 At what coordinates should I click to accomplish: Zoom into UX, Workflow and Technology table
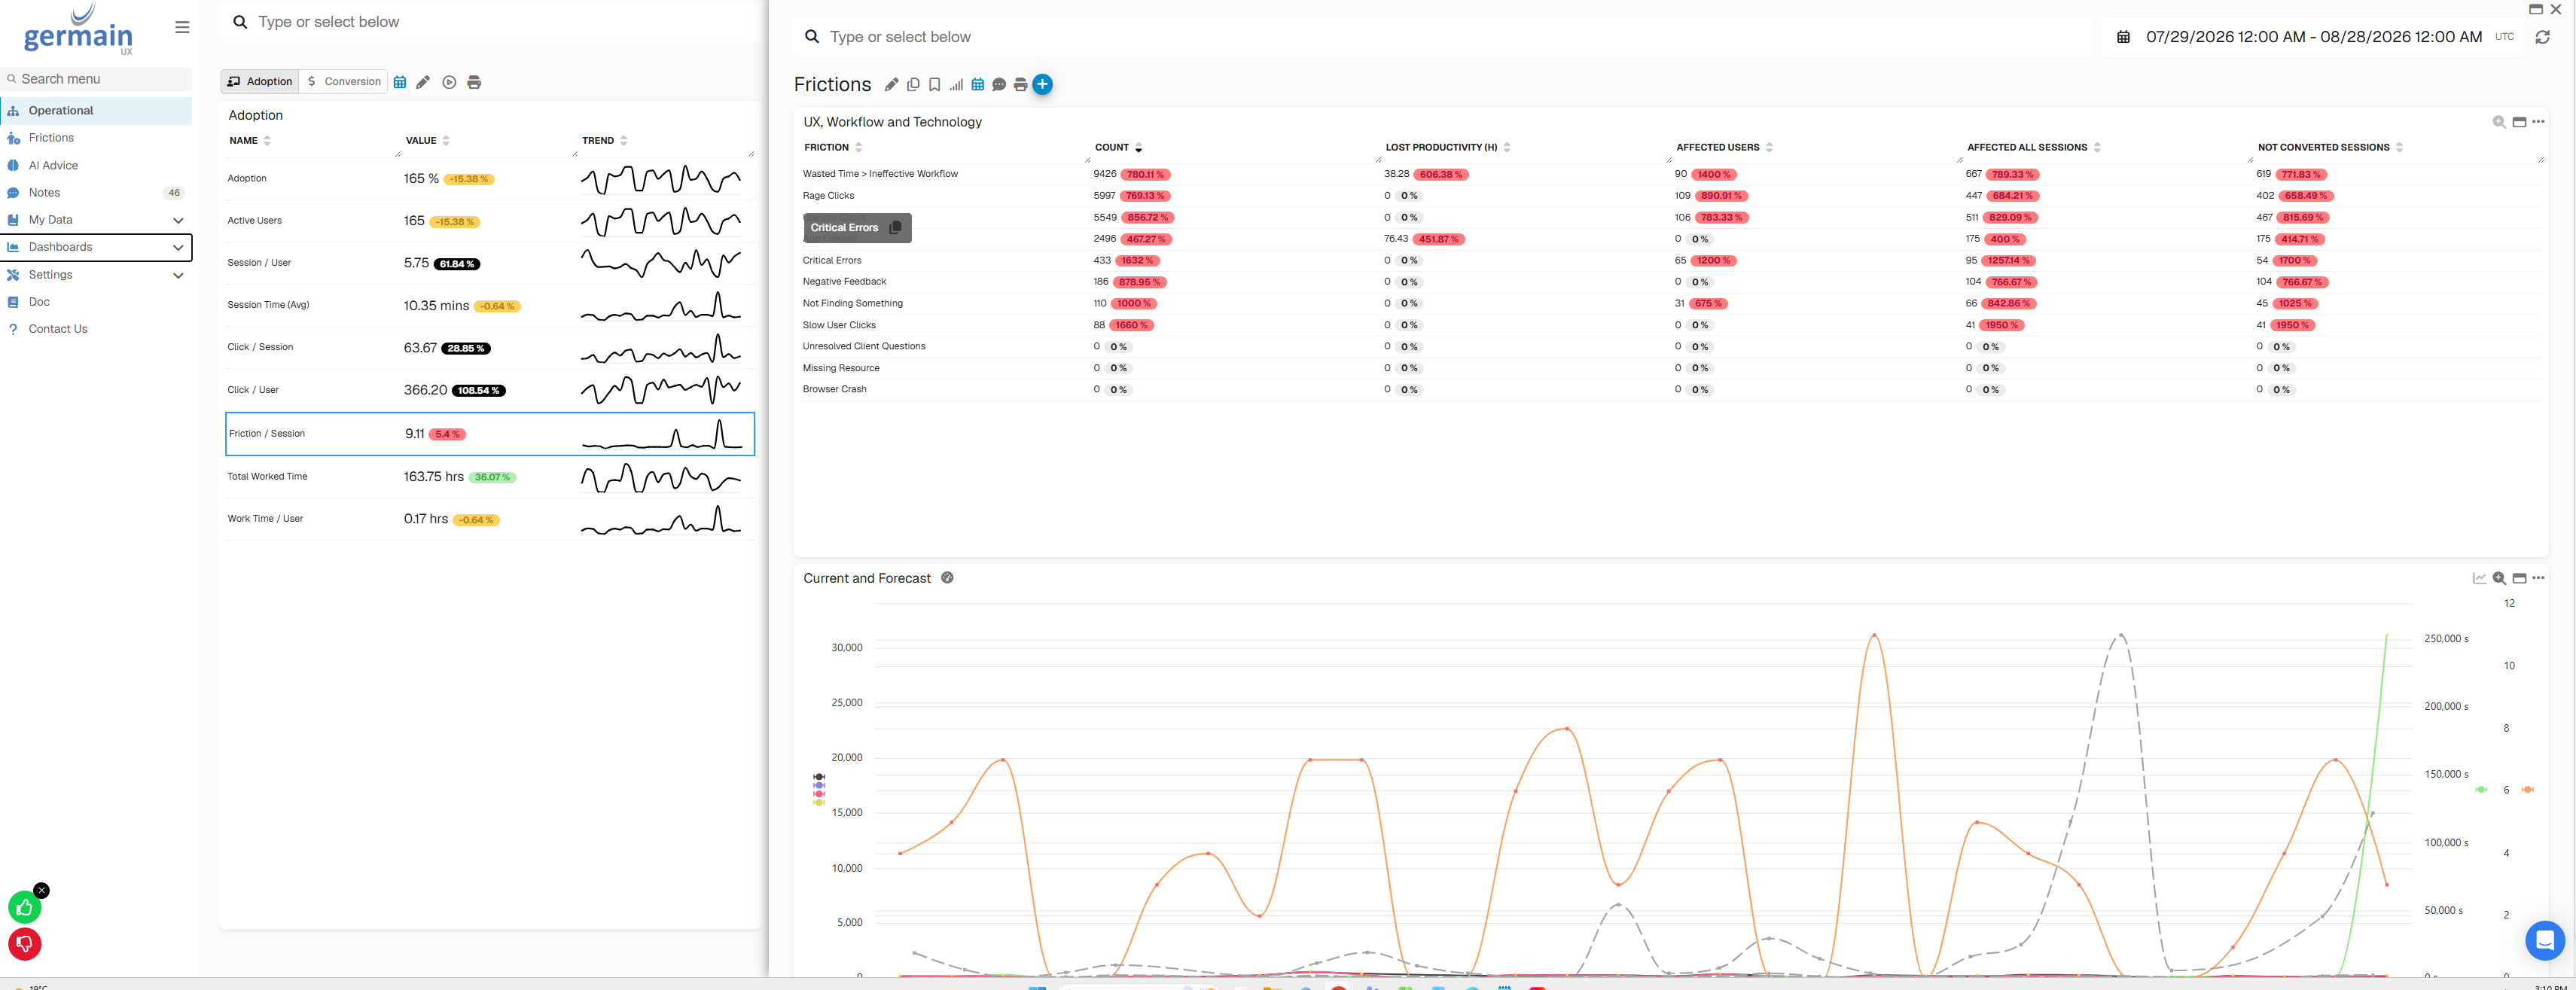tap(2499, 122)
